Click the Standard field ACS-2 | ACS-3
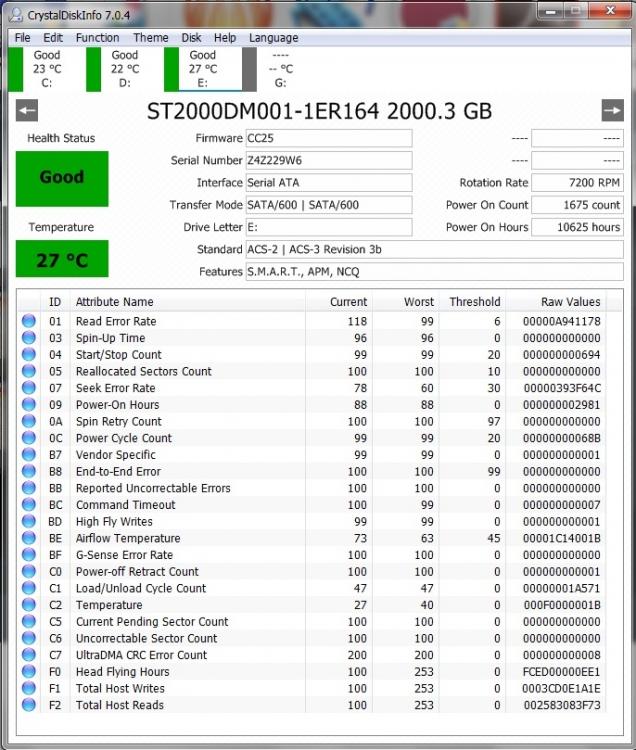636x750 pixels. [x=435, y=249]
